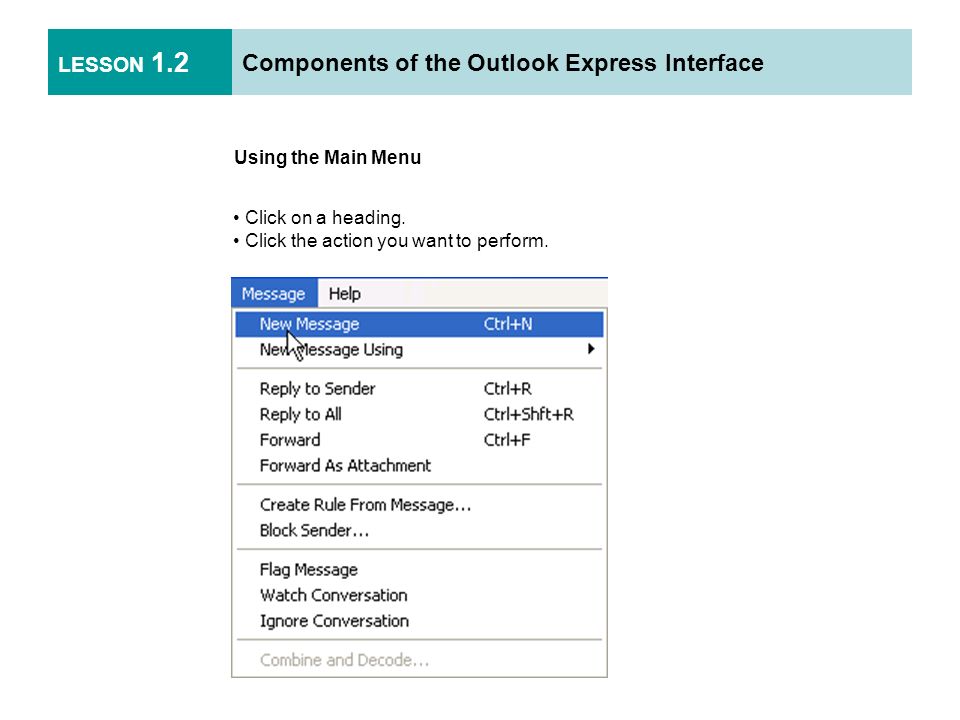The width and height of the screenshot is (960, 720).
Task: Click the Ctrl+Shft+R shortcut text
Action: (x=528, y=414)
